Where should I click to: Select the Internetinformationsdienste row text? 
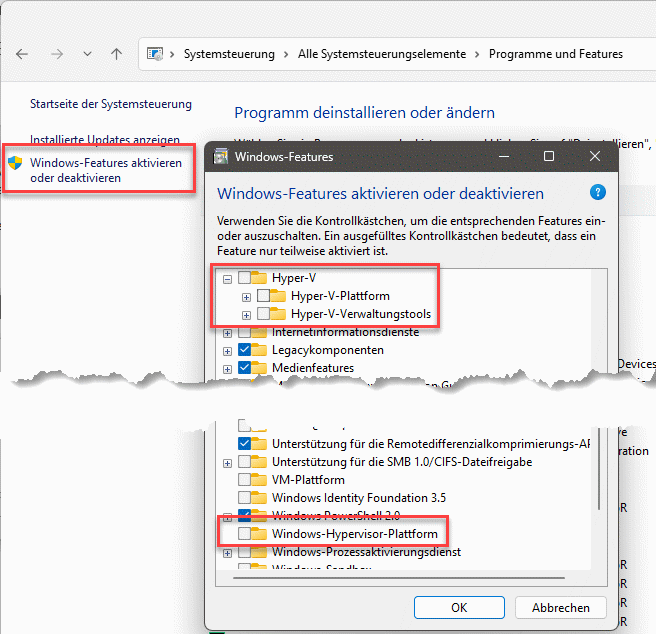click(x=346, y=332)
